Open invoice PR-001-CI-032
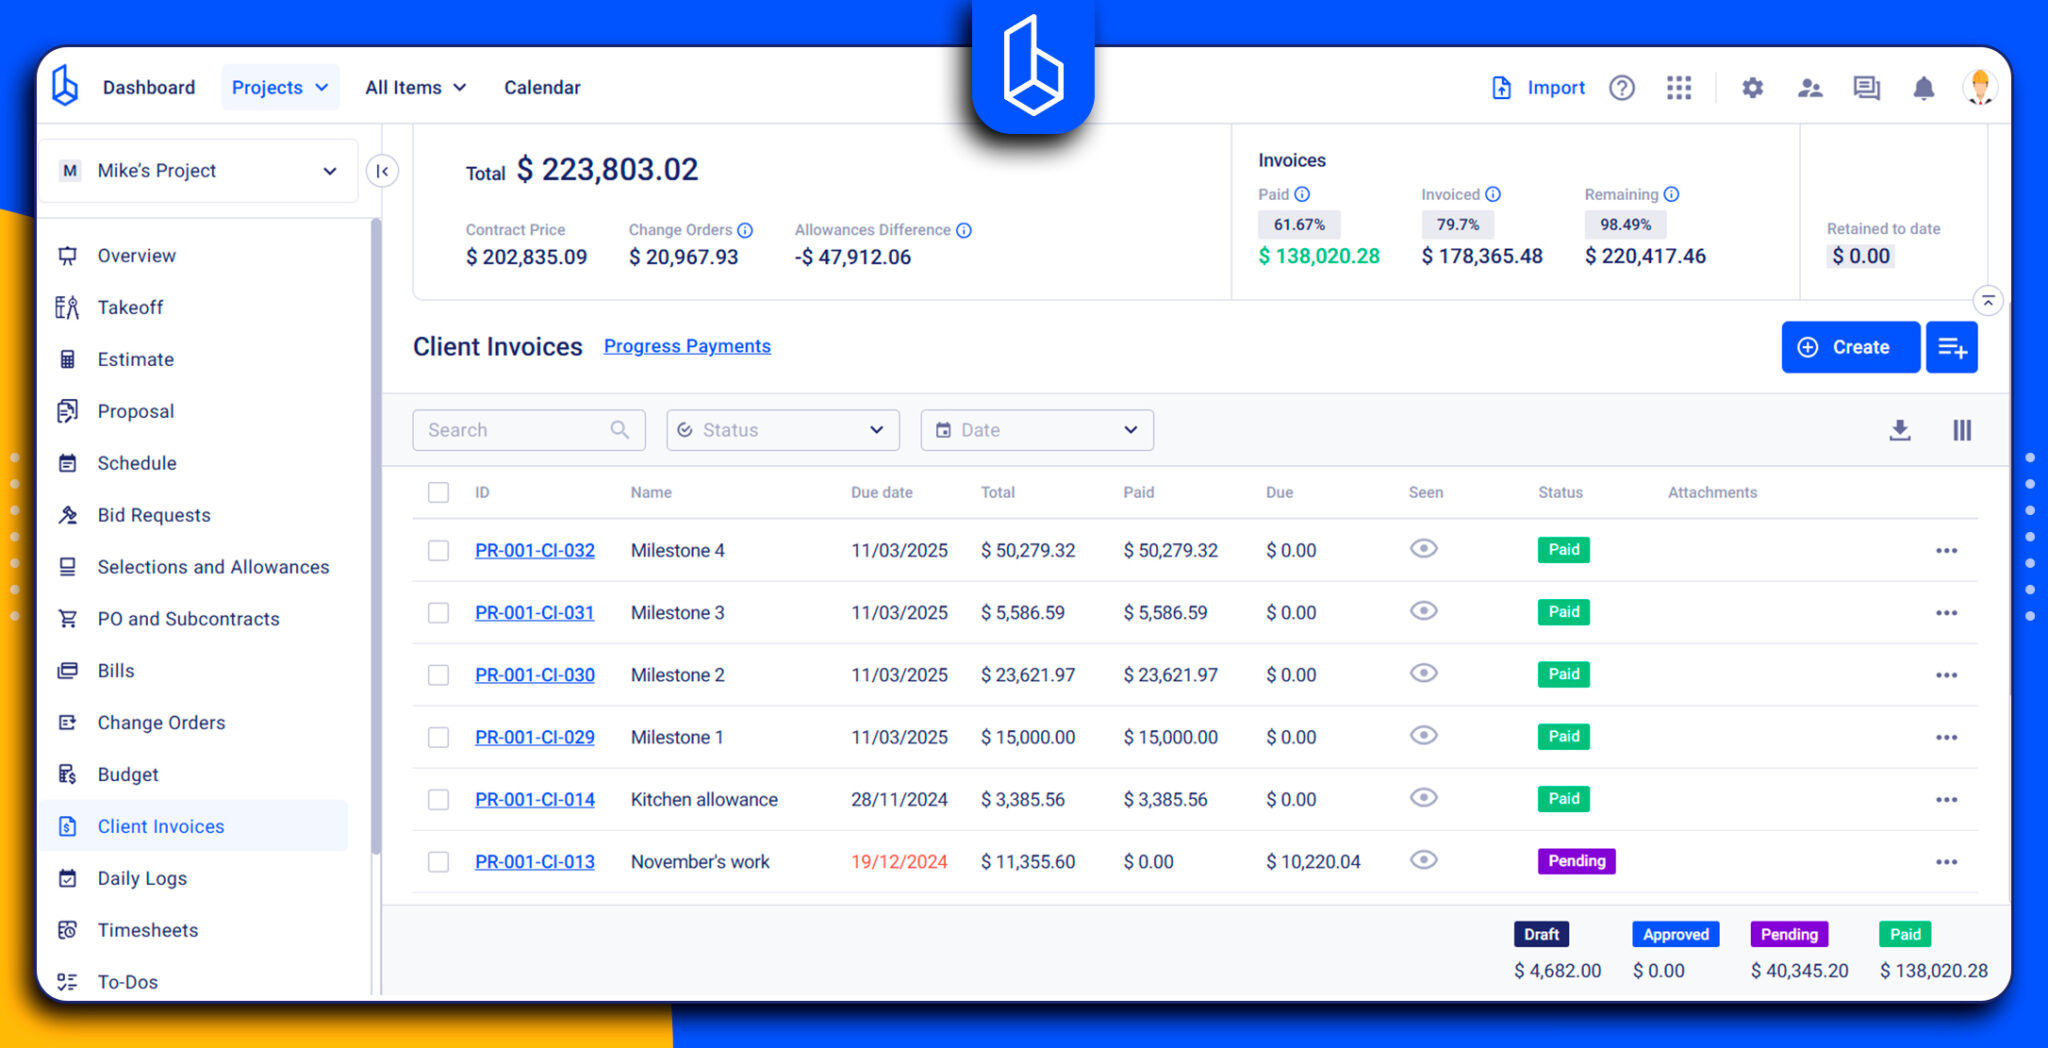Screen dimensions: 2048x1048 coord(535,551)
